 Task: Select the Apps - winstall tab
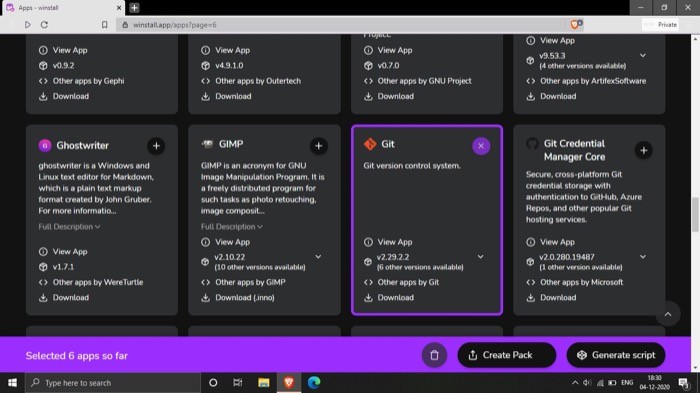pos(62,8)
